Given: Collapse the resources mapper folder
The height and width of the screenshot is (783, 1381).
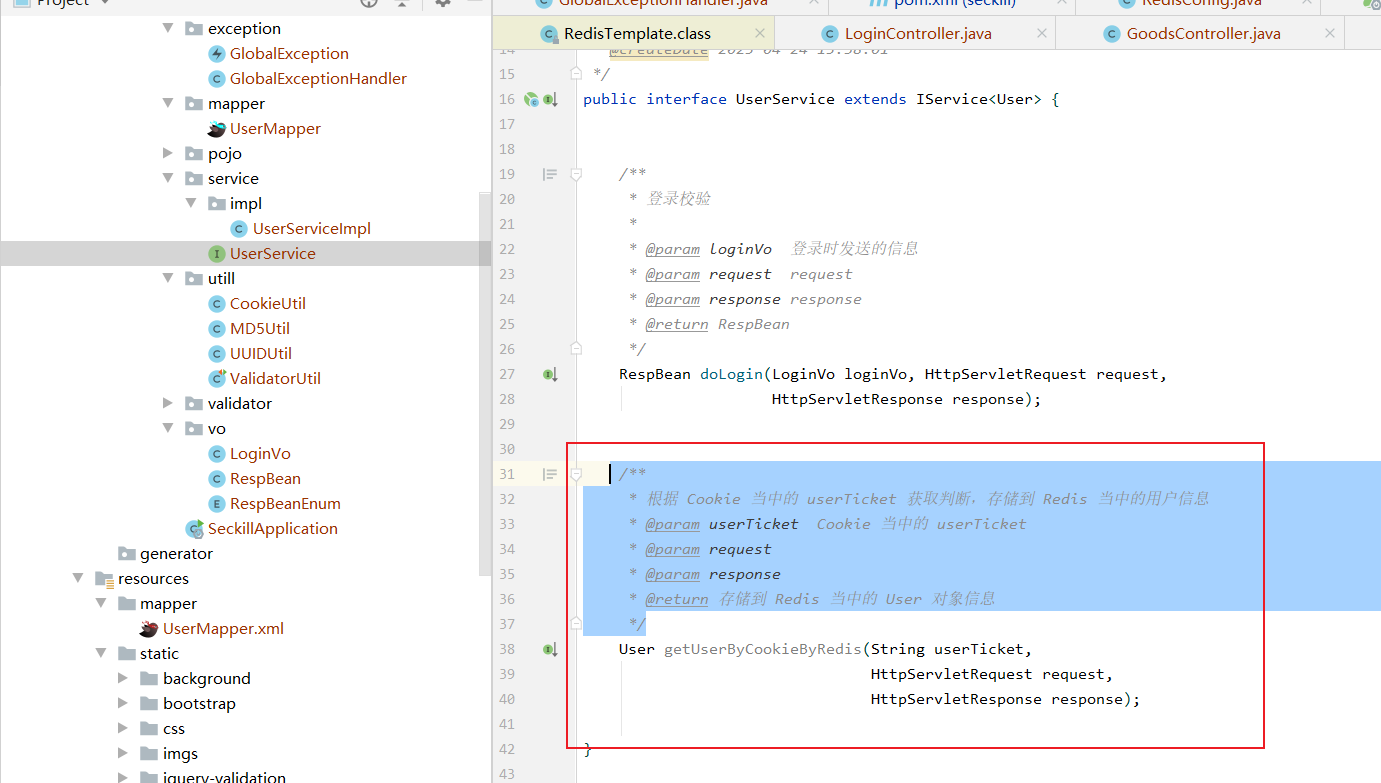Looking at the screenshot, I should click(100, 603).
